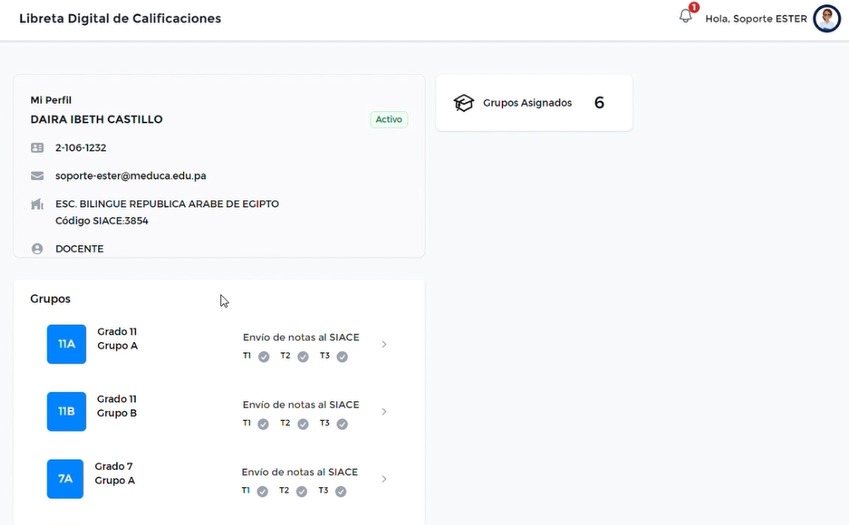The image size is (849, 525).
Task: Expand Grado 11 Grupo B with chevron arrow
Action: pyautogui.click(x=384, y=411)
